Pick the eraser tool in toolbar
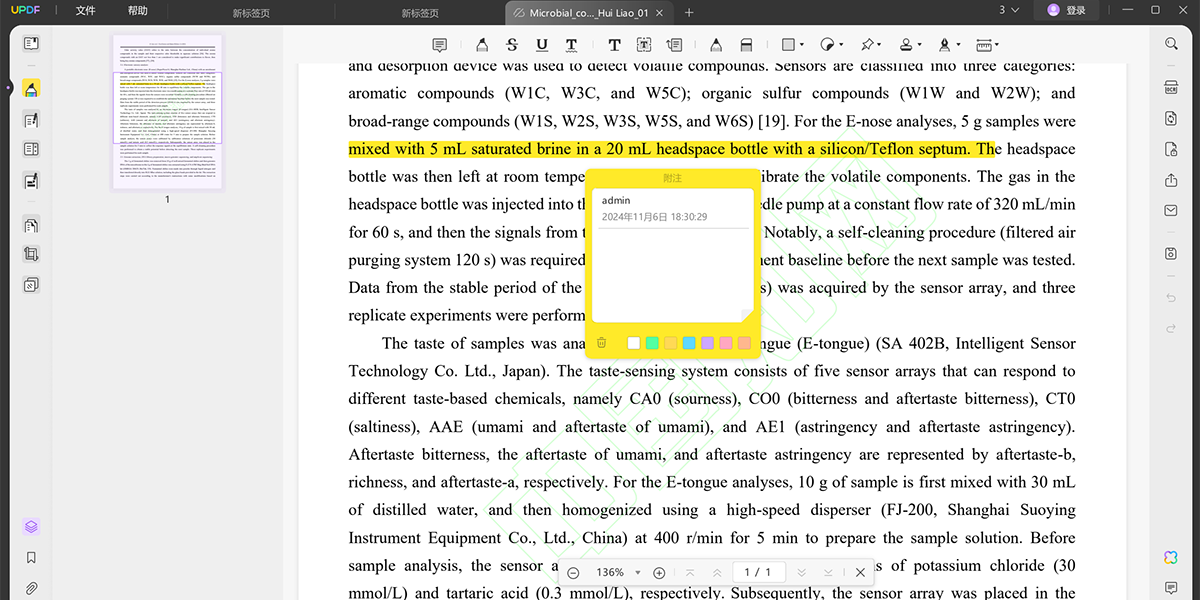The width and height of the screenshot is (1200, 600). [746, 45]
